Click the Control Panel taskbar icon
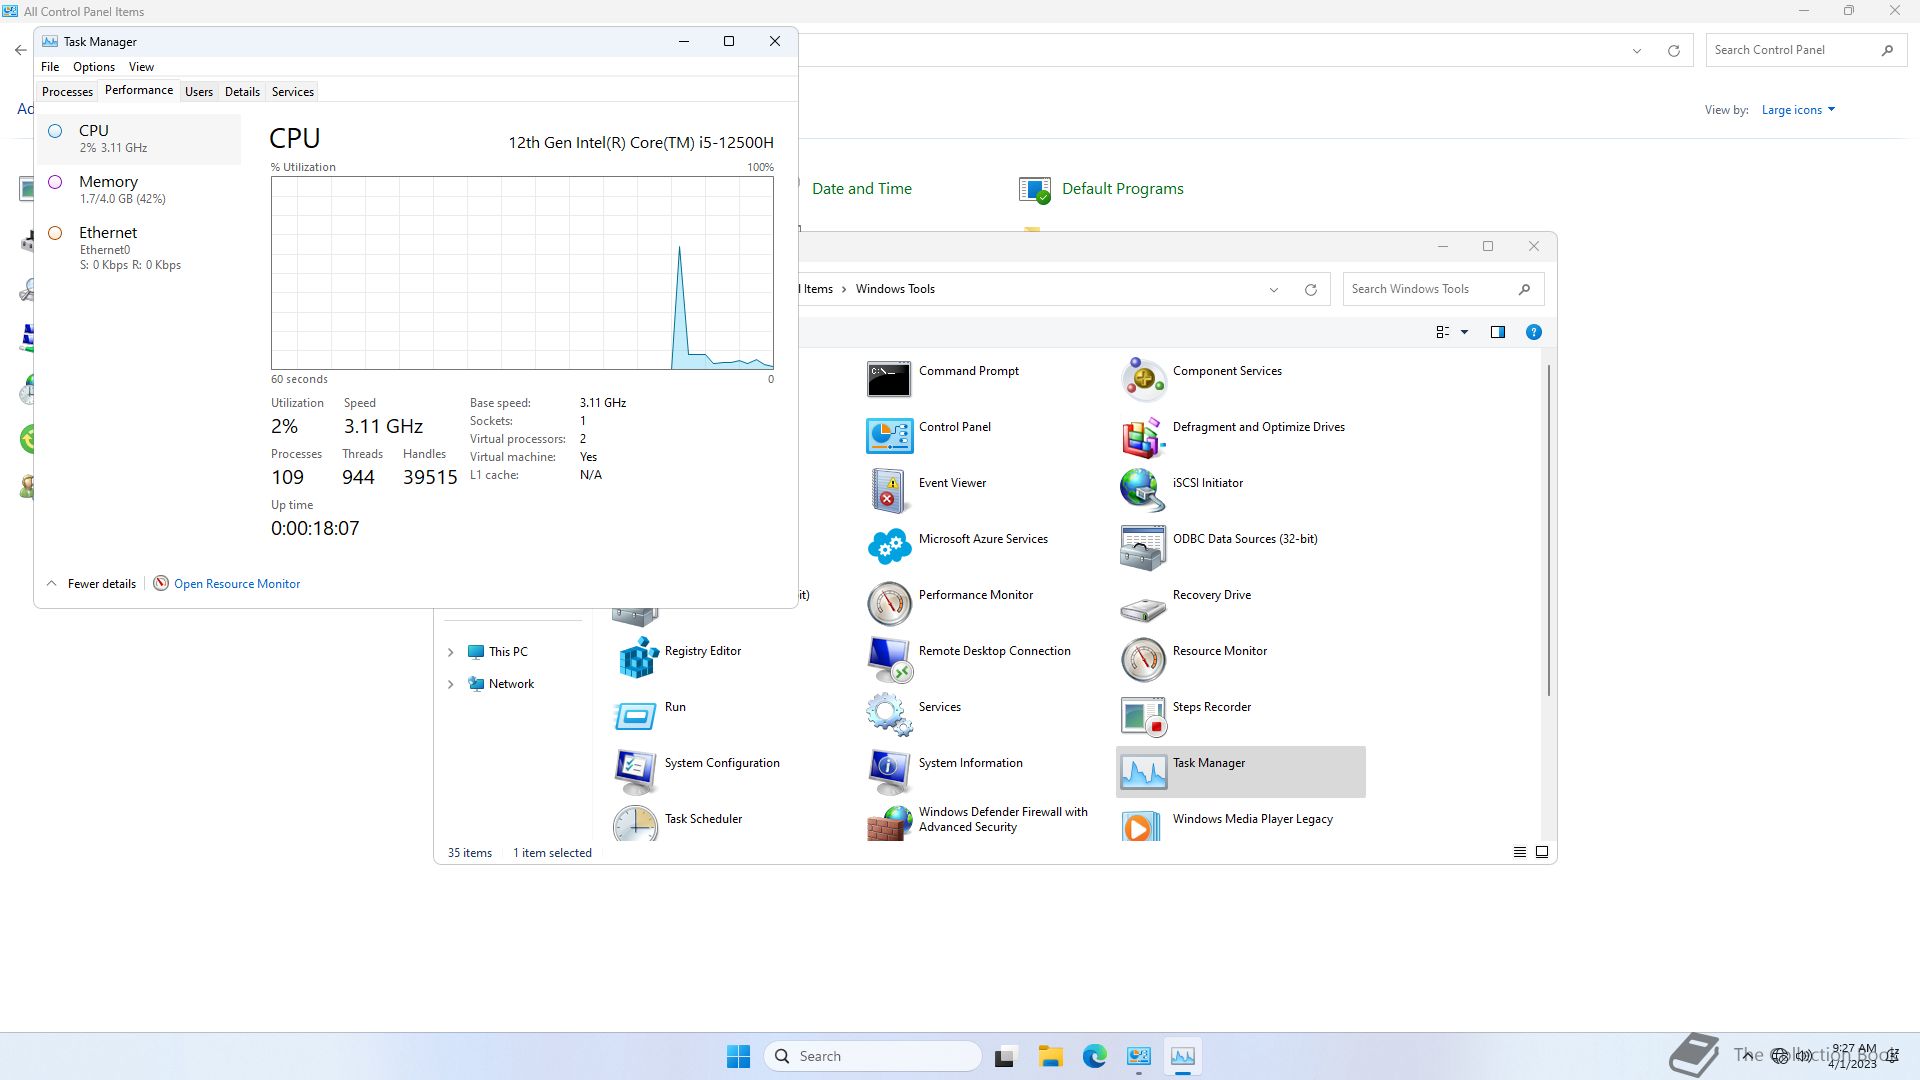The width and height of the screenshot is (1920, 1080). pyautogui.click(x=1139, y=1056)
